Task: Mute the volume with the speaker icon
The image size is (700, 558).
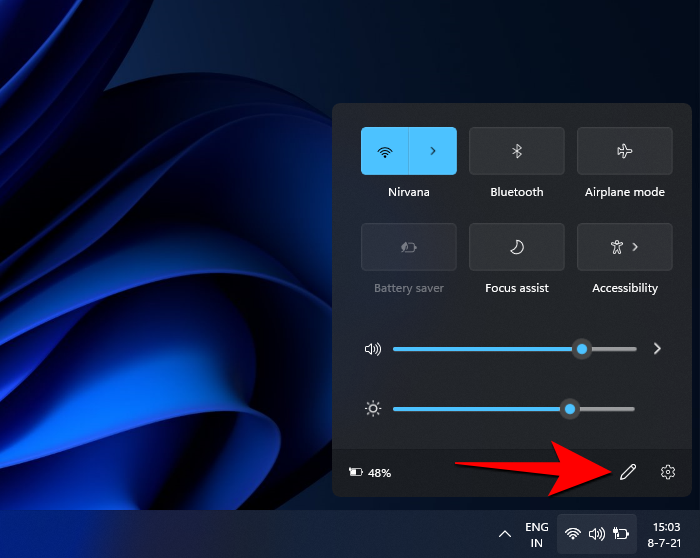Action: click(373, 349)
